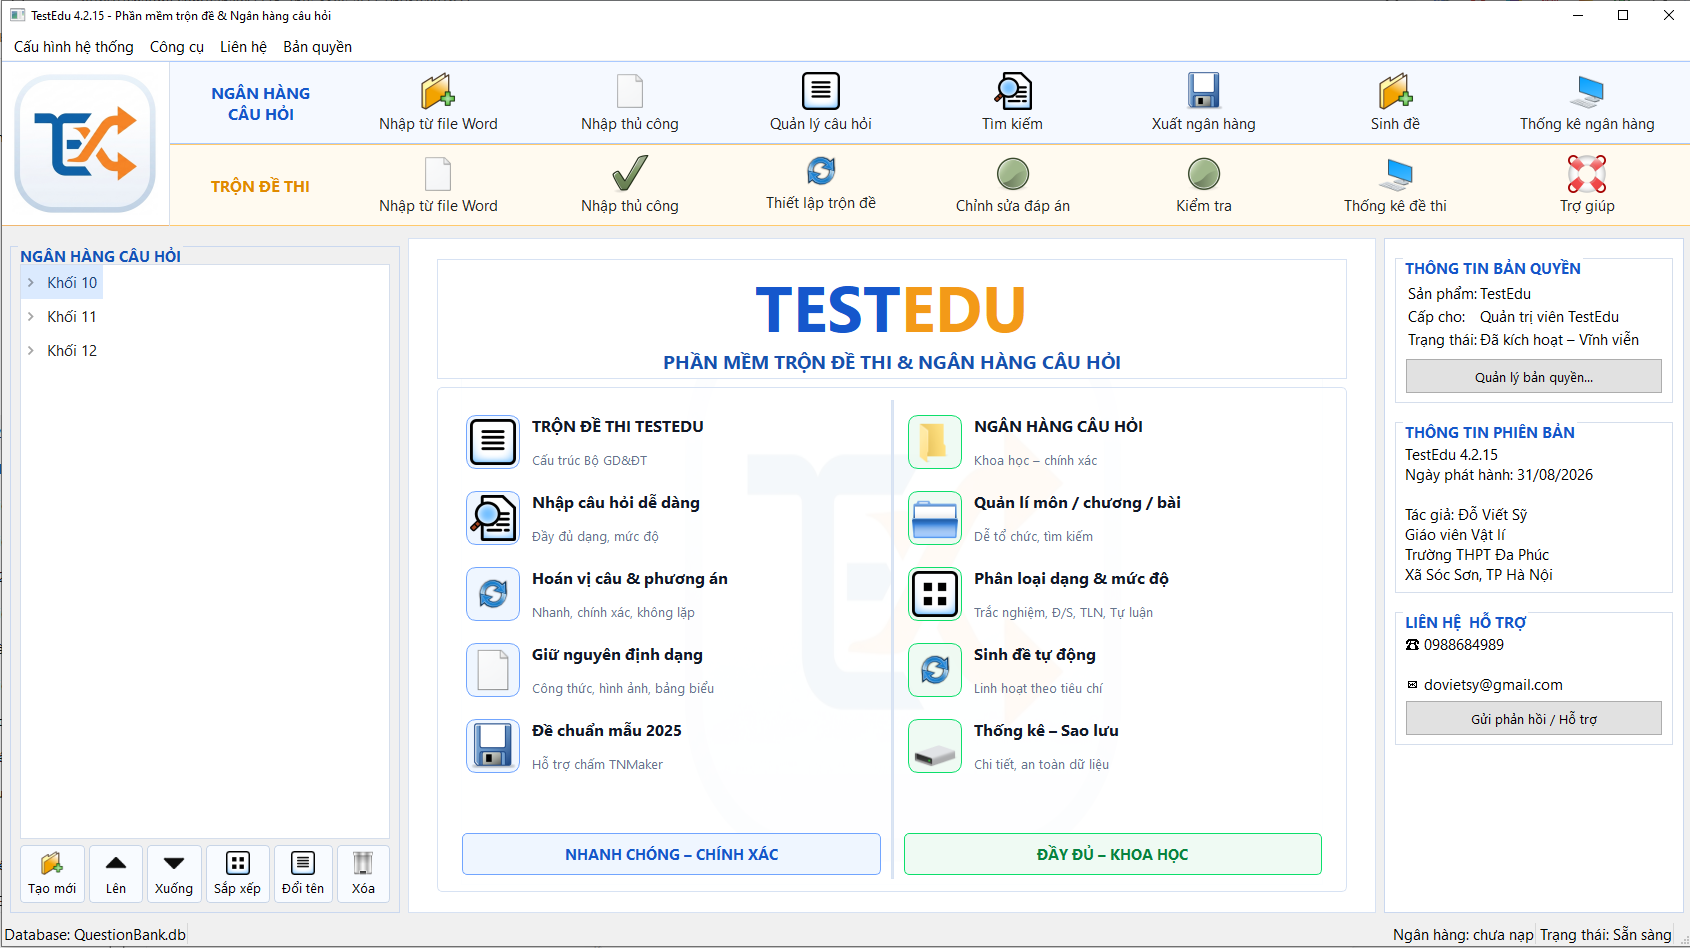Screen dimensions: 1690x948
Task: Open Cấu hình hệ thống menu
Action: click(x=74, y=47)
